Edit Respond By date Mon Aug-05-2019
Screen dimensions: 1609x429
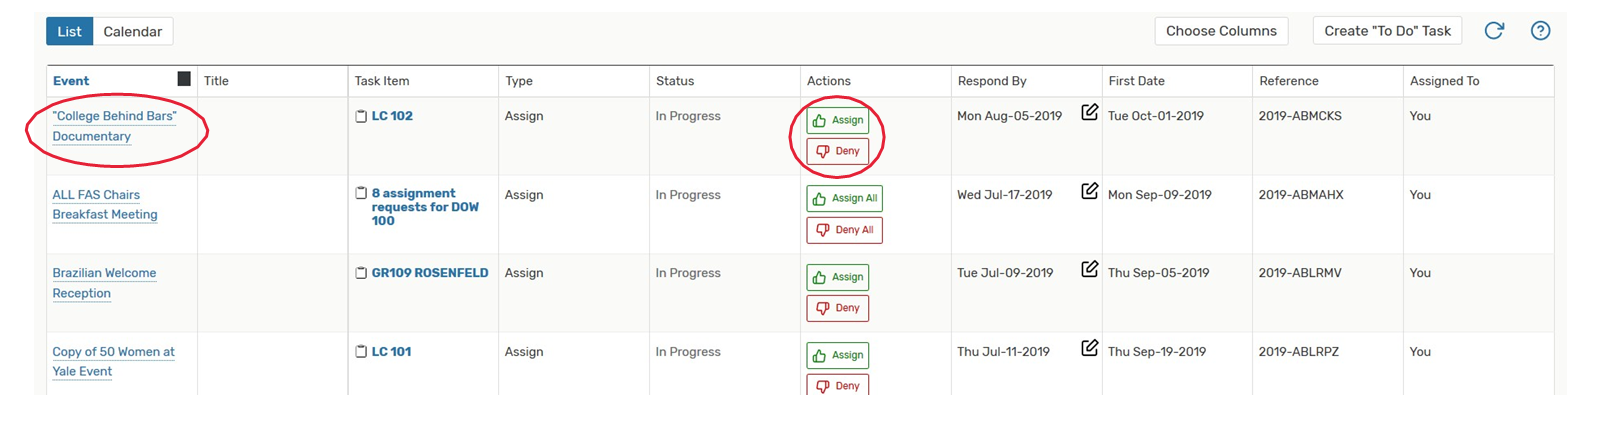point(1089,112)
